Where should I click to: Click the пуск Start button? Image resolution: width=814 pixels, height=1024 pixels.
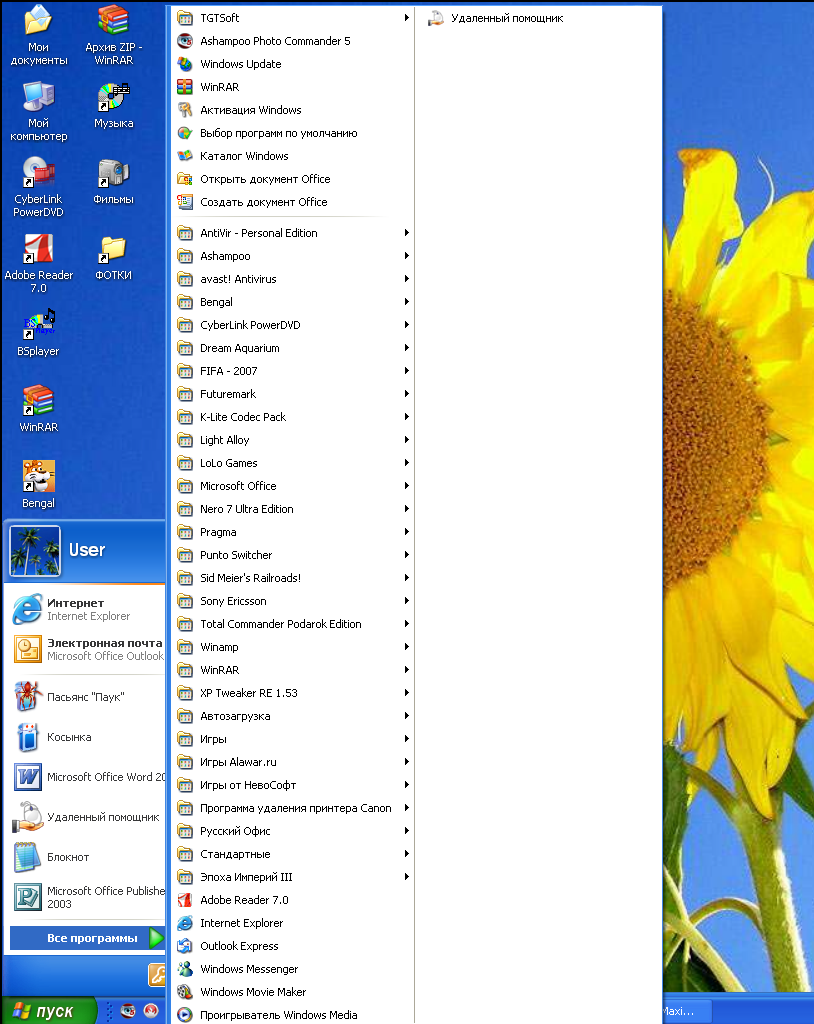(48, 1011)
